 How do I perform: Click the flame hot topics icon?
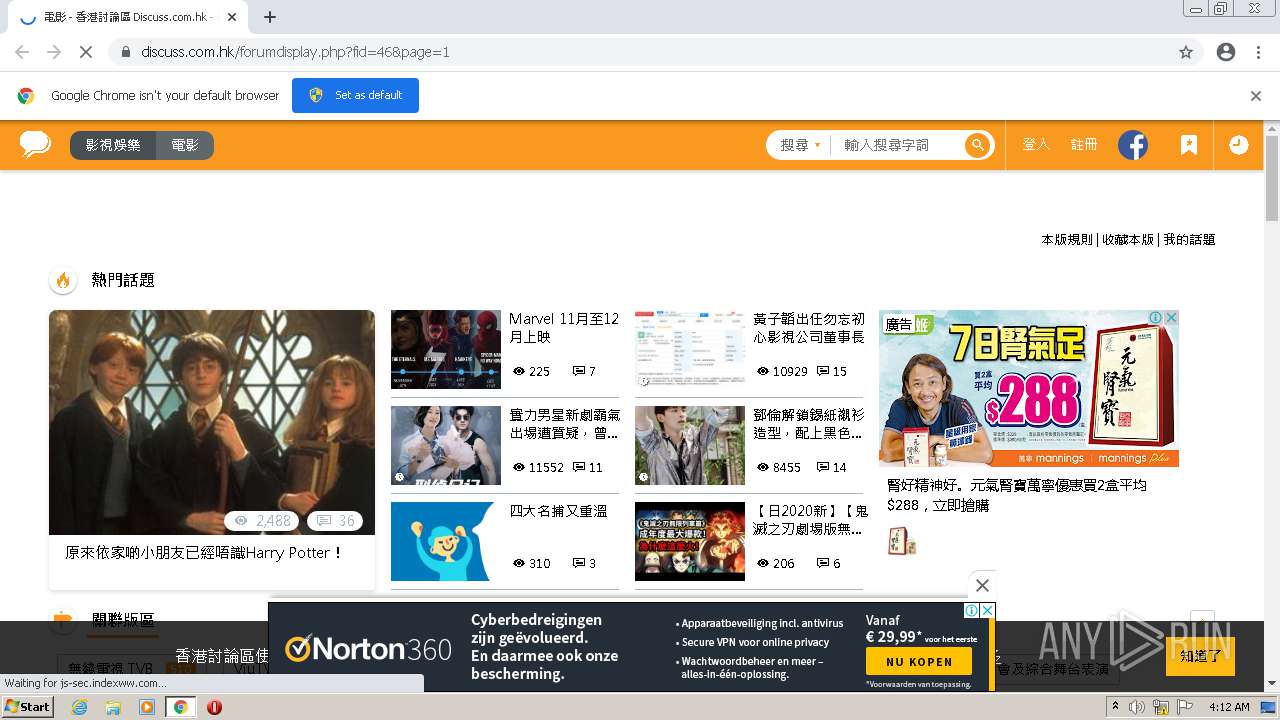[63, 280]
